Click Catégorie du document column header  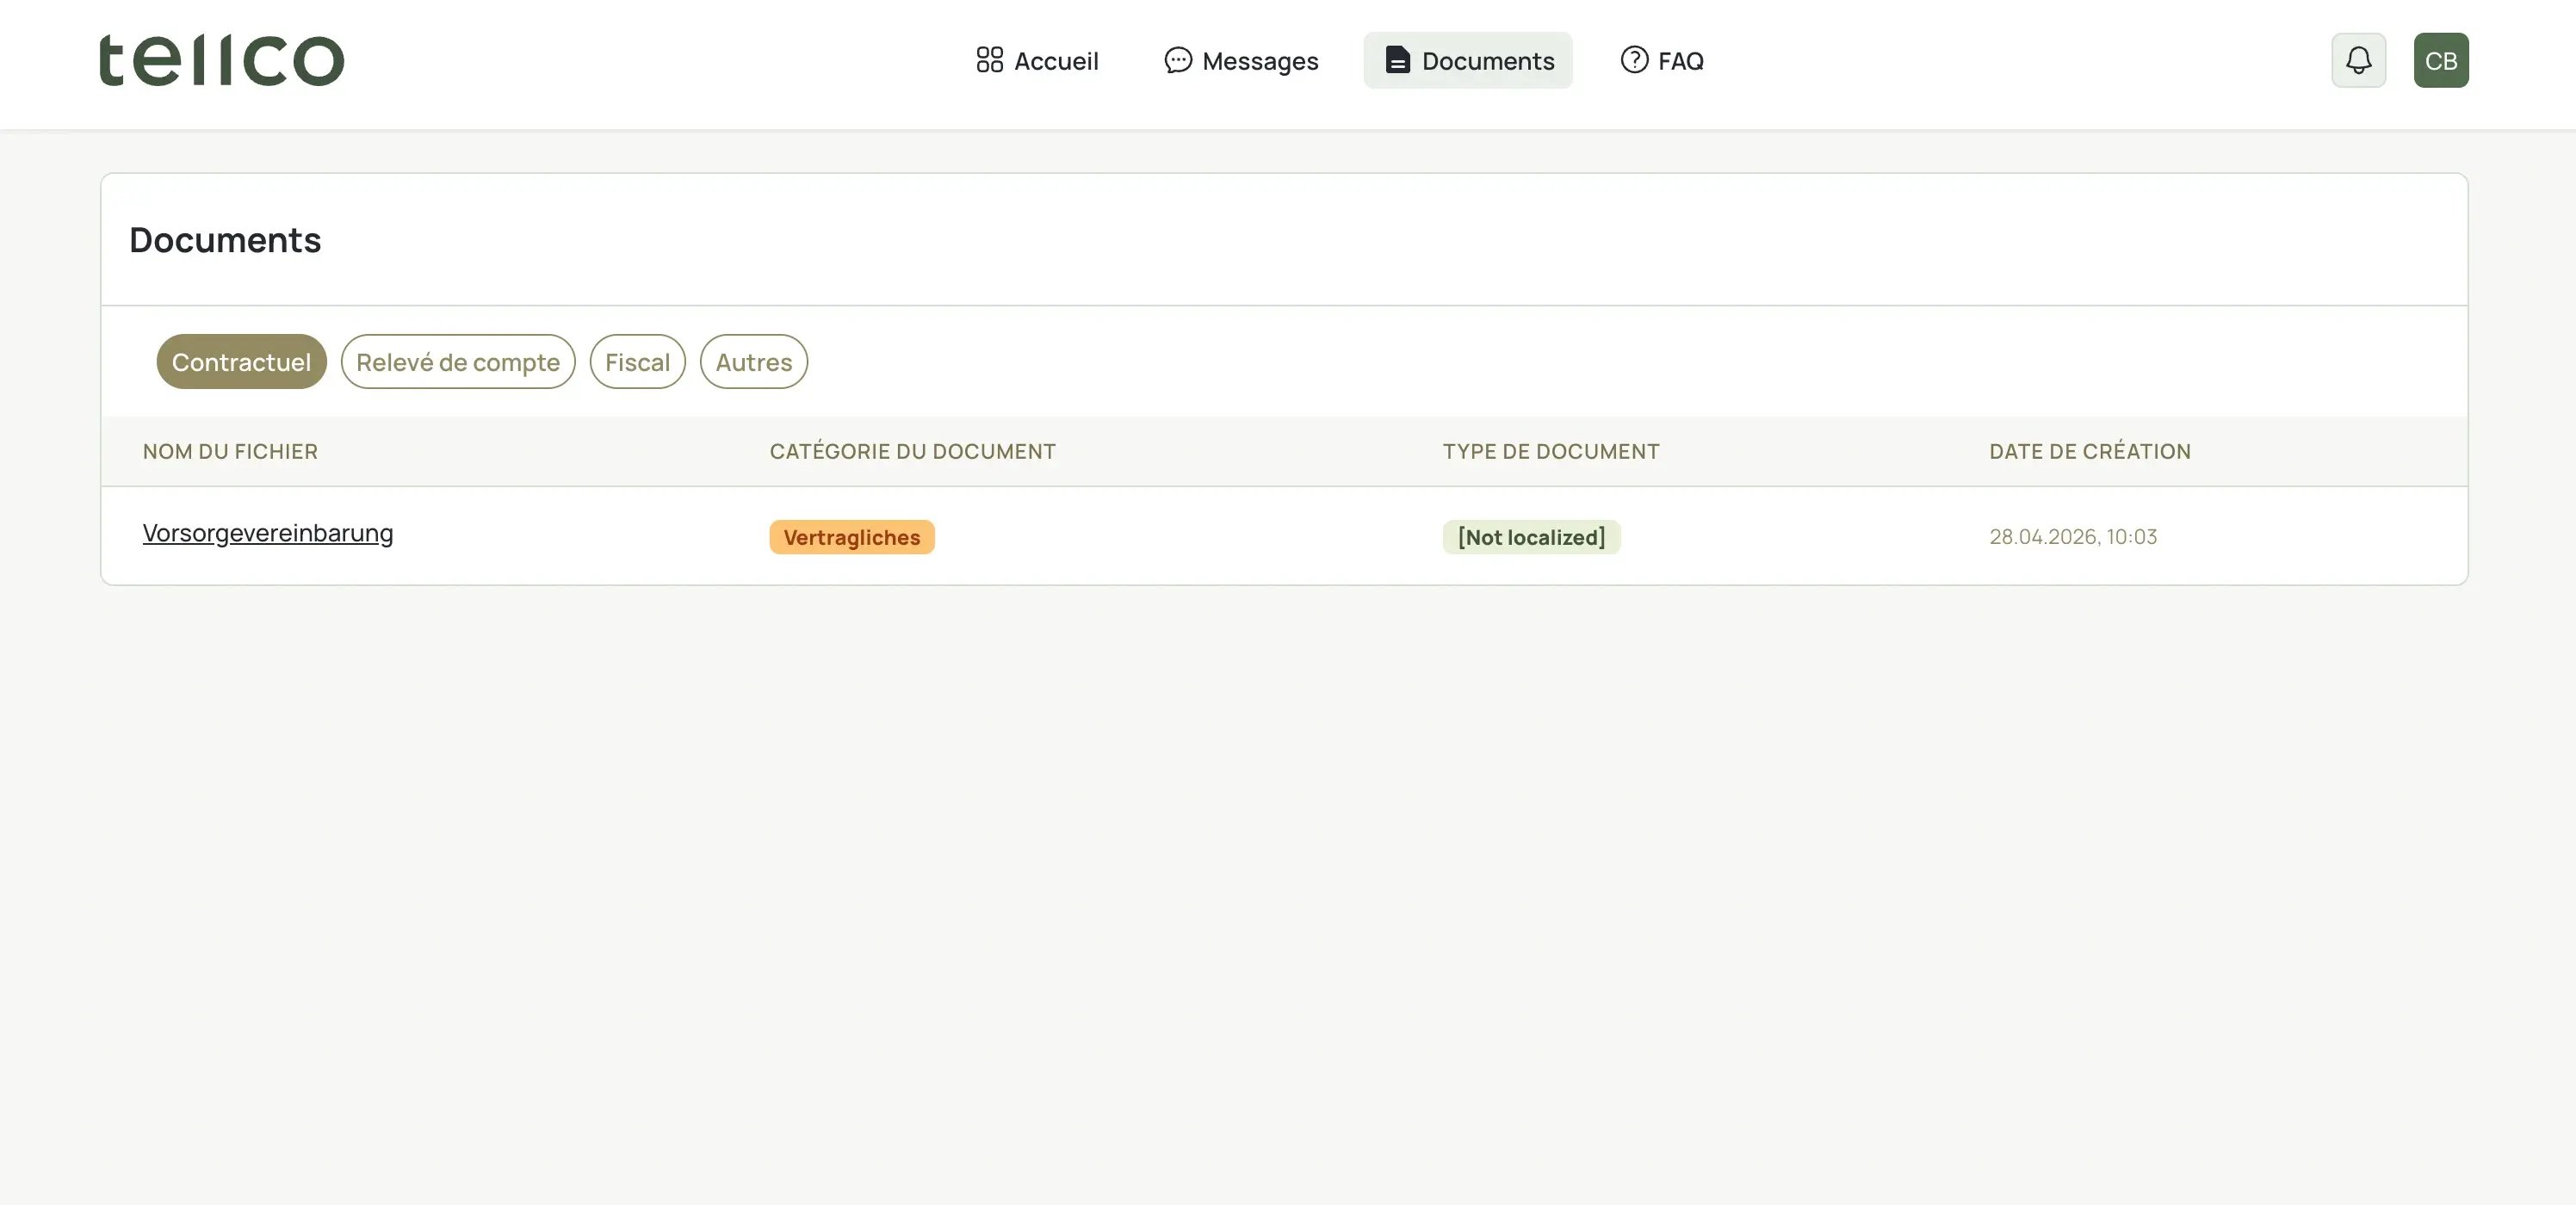coord(912,451)
